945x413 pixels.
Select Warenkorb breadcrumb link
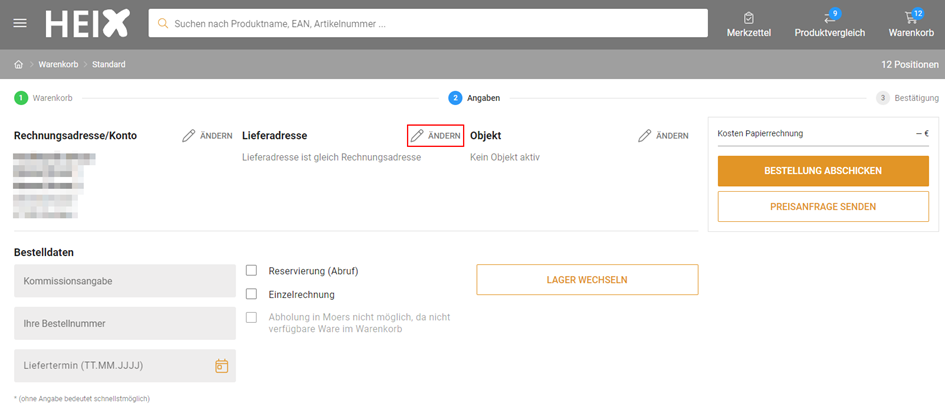point(59,64)
